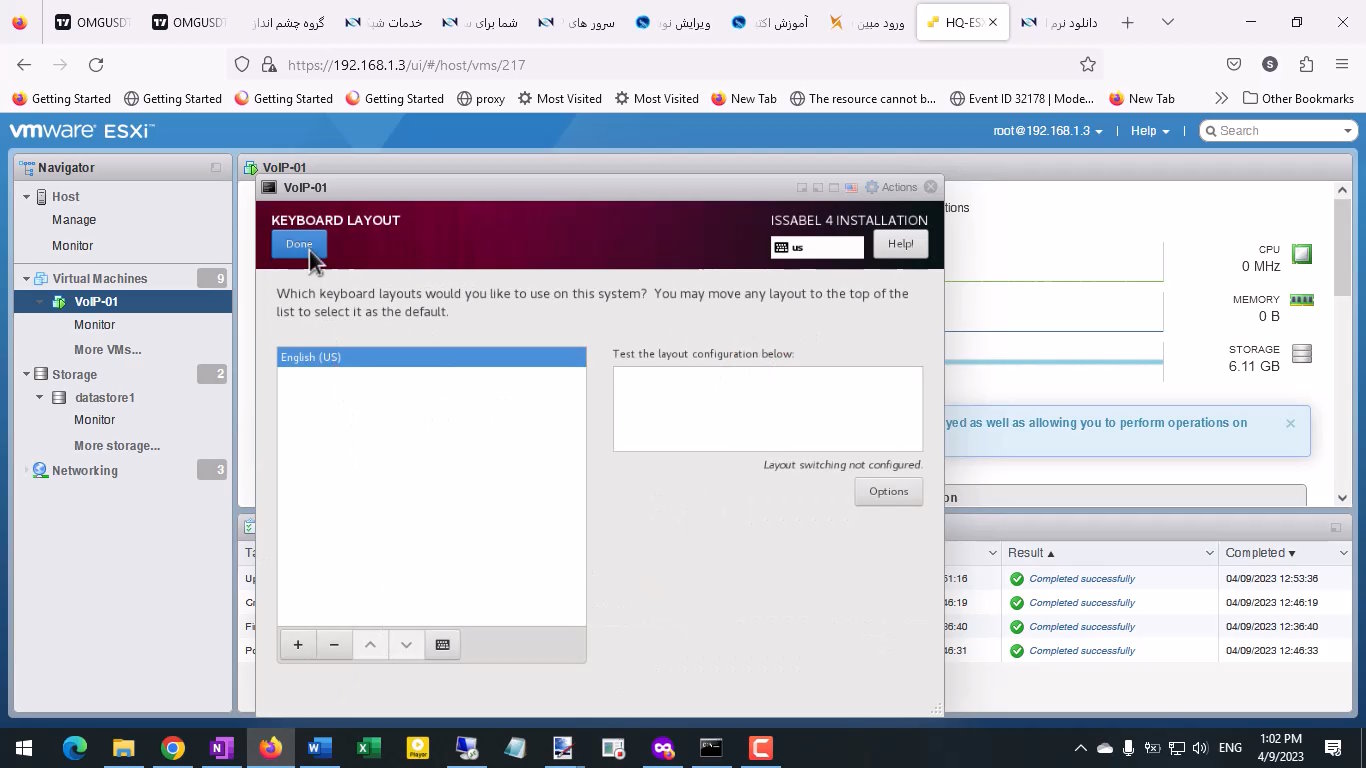This screenshot has height=768, width=1366.
Task: Click Done in the Keyboard Layout installer
Action: [x=299, y=244]
